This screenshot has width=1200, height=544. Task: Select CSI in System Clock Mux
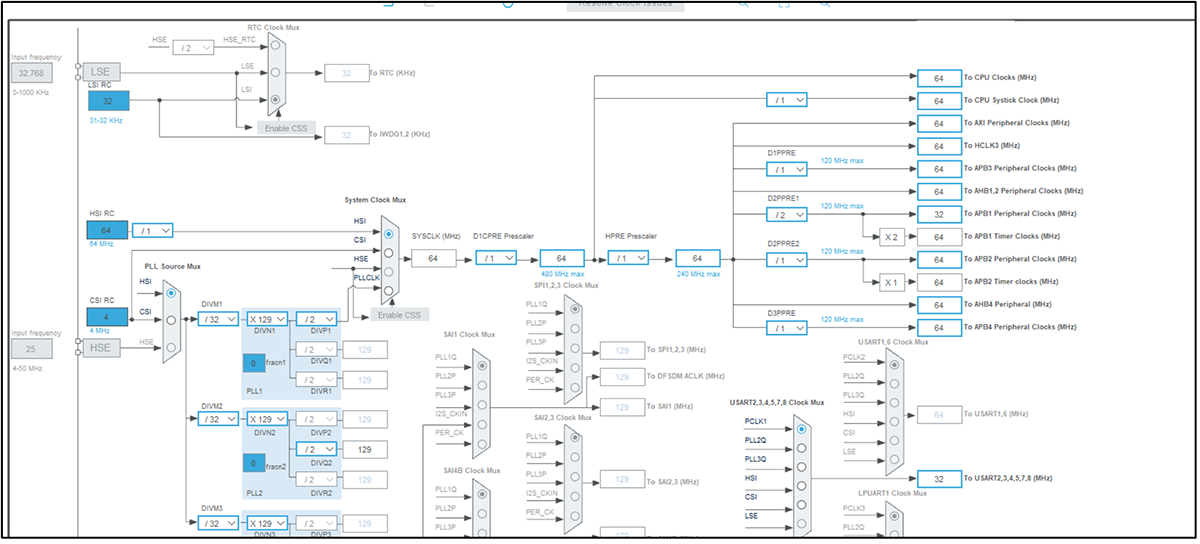tap(389, 253)
